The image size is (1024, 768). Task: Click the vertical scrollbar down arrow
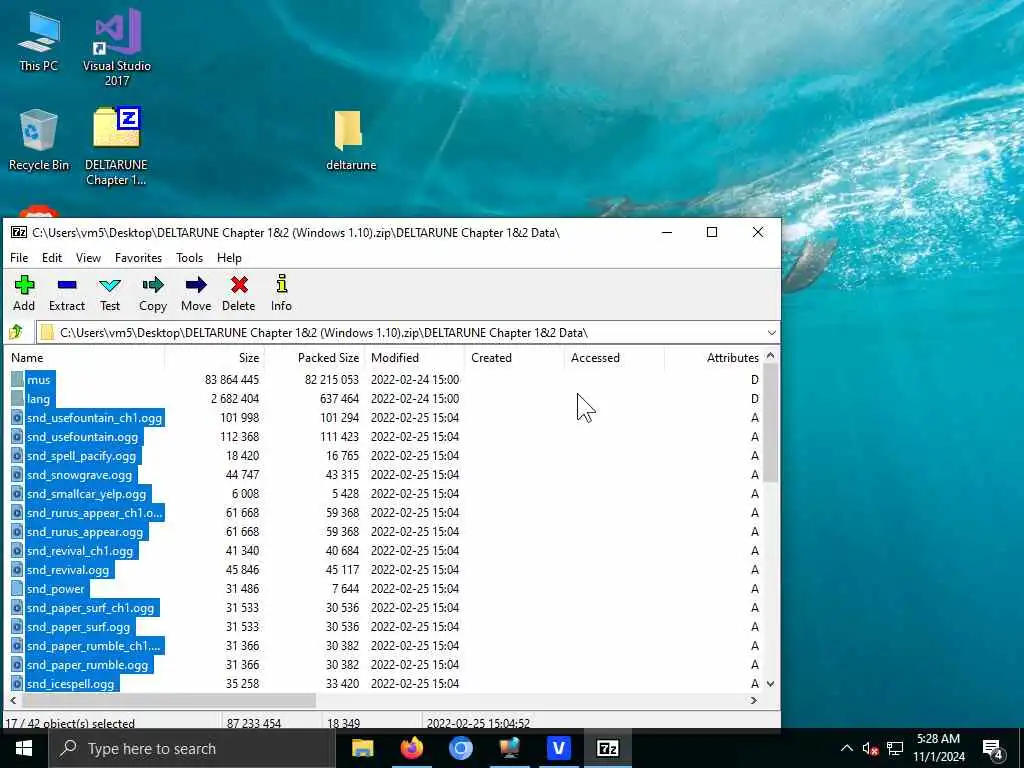point(771,684)
